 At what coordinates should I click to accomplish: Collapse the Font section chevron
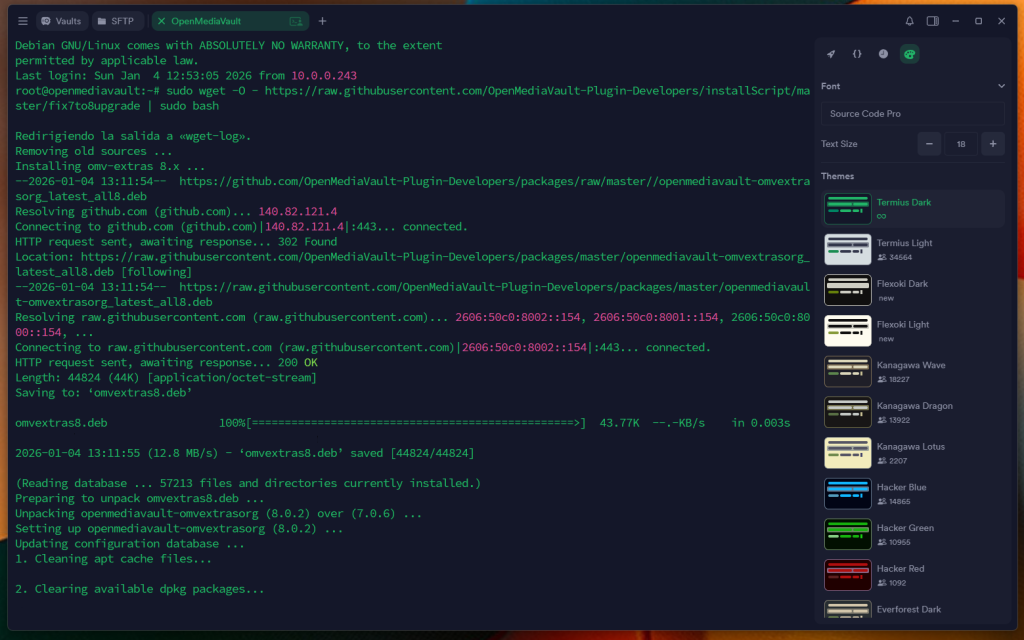coord(1000,87)
